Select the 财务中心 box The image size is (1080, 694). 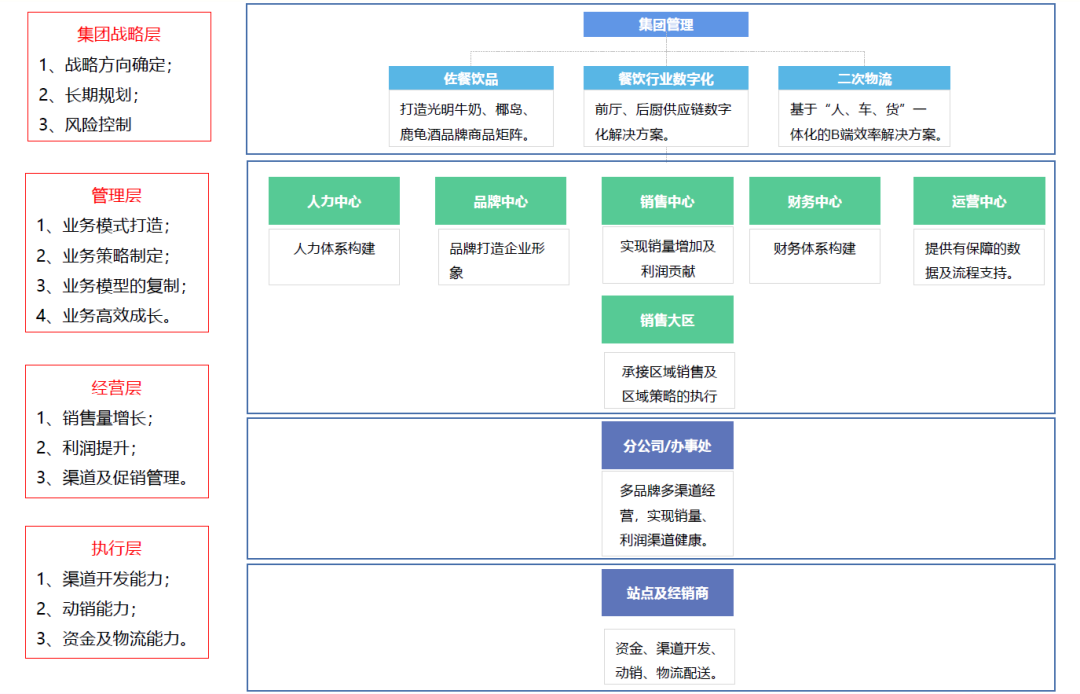click(x=814, y=200)
